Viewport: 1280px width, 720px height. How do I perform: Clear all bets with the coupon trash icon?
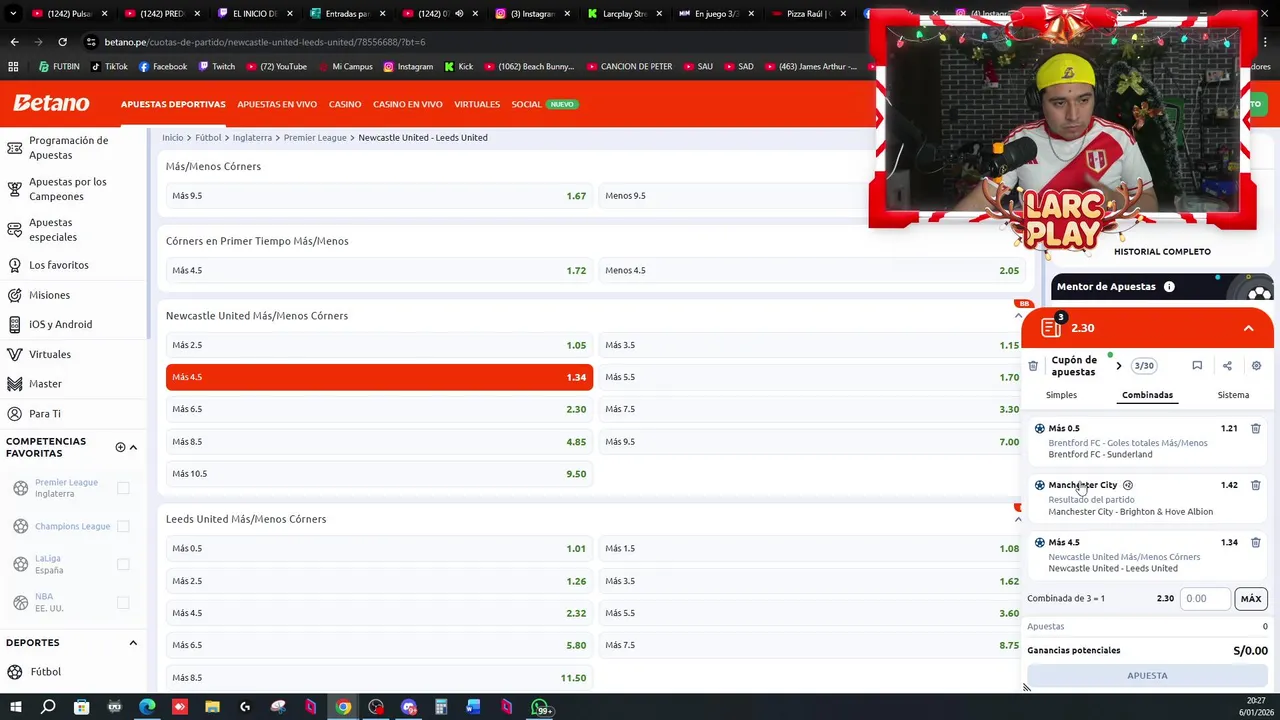(1033, 366)
